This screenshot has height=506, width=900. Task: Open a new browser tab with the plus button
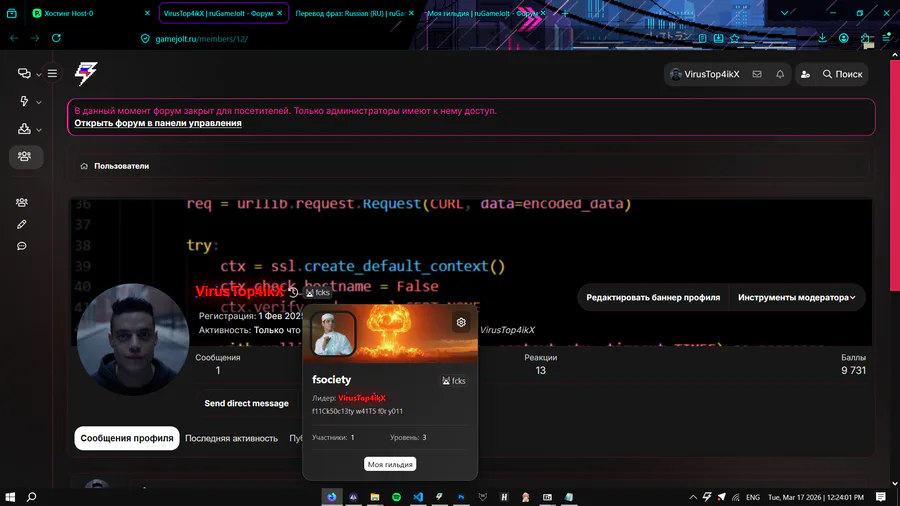coord(565,13)
